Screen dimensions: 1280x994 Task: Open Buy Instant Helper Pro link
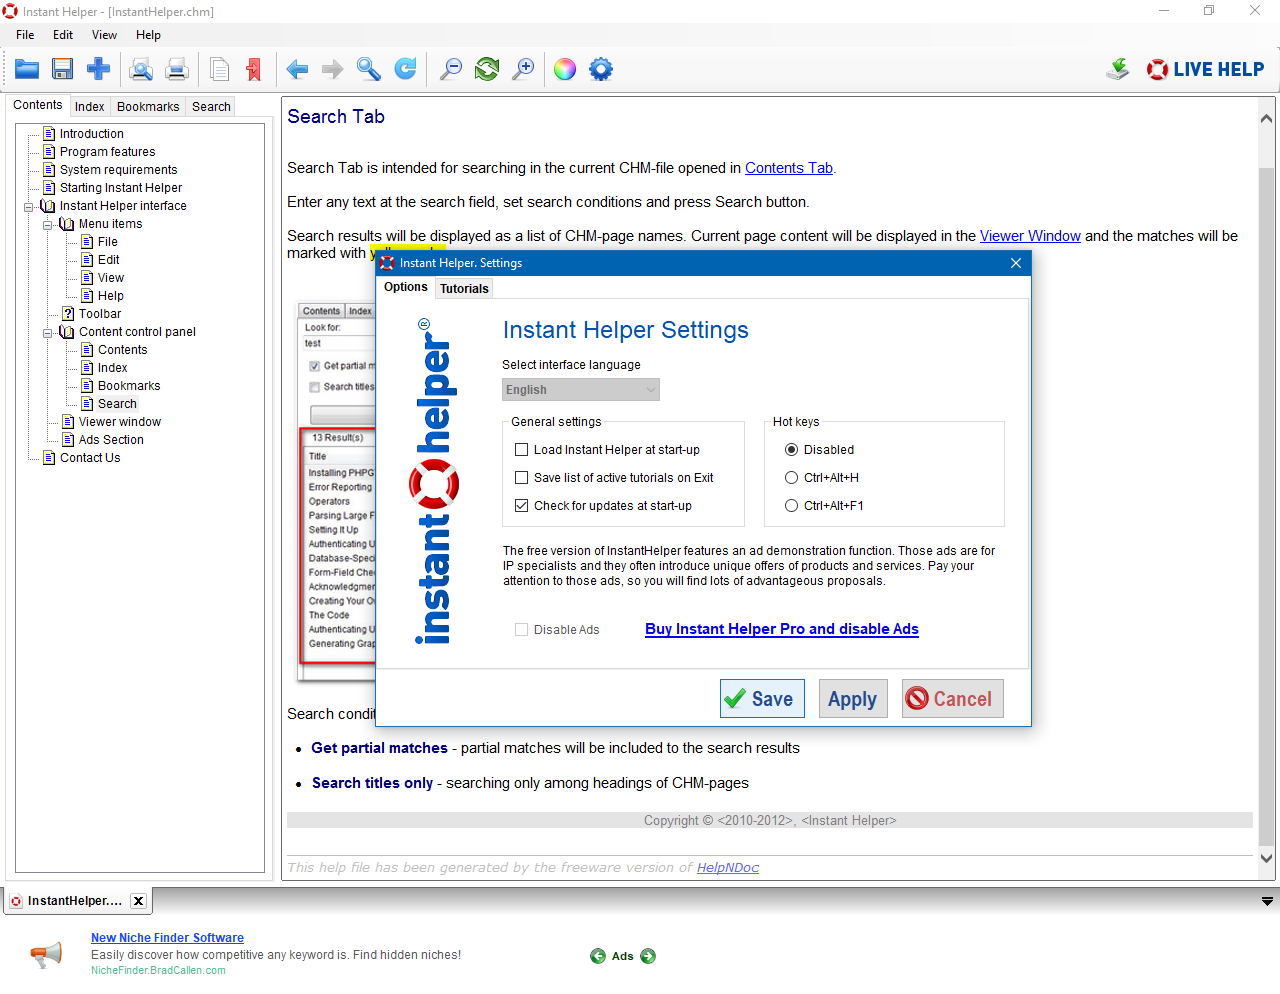coord(782,629)
